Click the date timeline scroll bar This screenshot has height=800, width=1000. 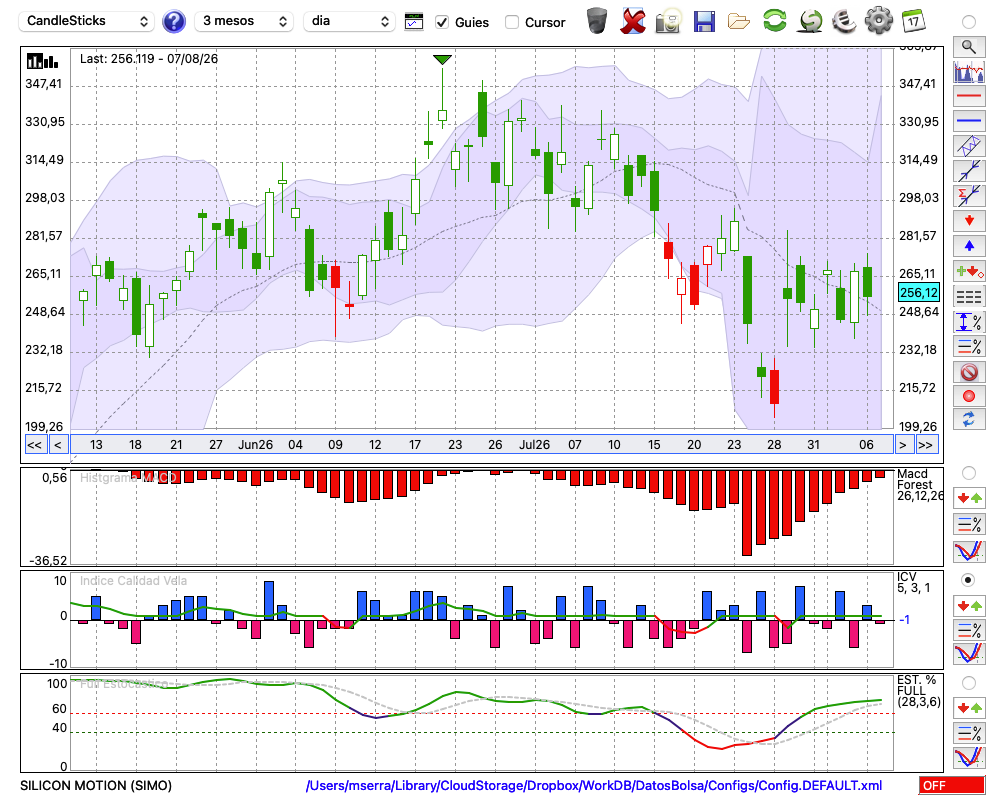coord(482,445)
